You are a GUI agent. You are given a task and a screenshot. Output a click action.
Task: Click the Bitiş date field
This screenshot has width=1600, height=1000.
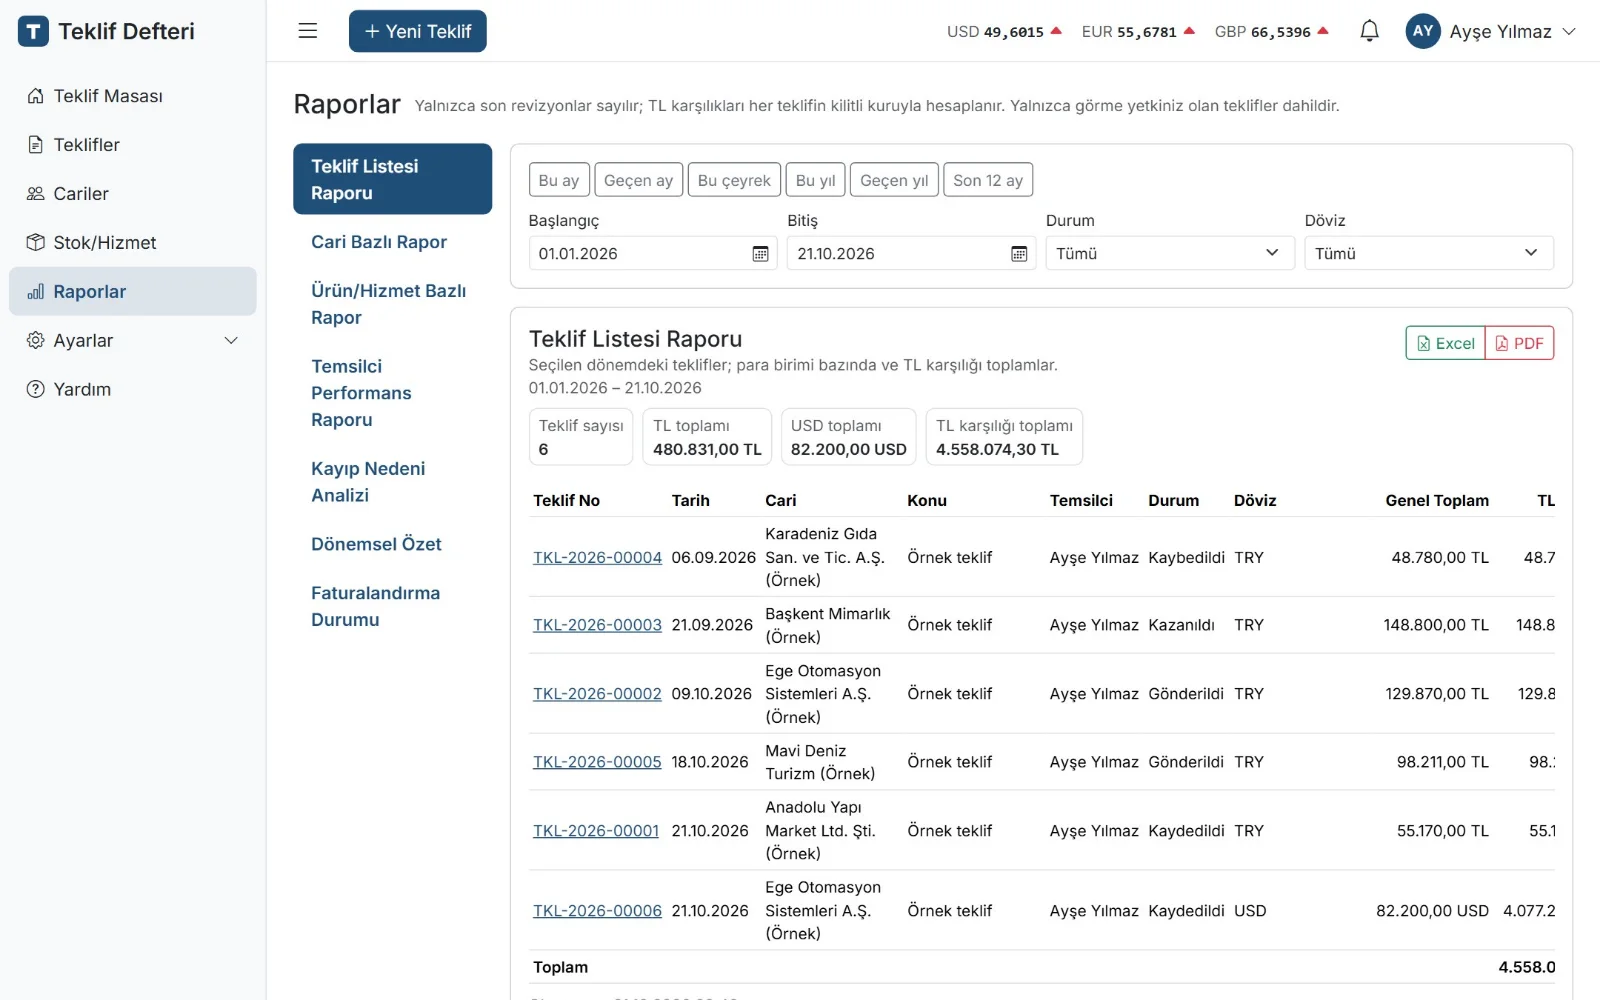(911, 253)
